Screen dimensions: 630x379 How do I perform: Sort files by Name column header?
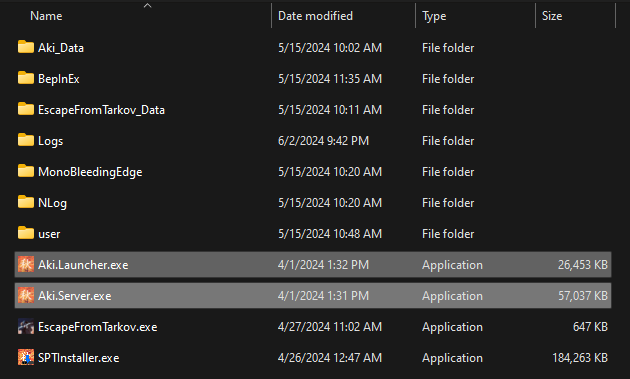(x=46, y=16)
